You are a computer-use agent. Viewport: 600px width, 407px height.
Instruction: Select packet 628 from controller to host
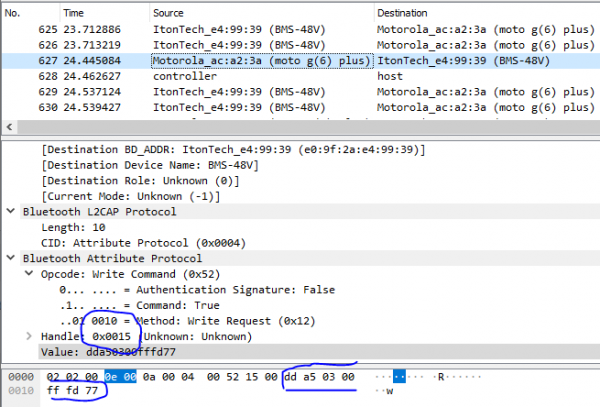coord(301,76)
